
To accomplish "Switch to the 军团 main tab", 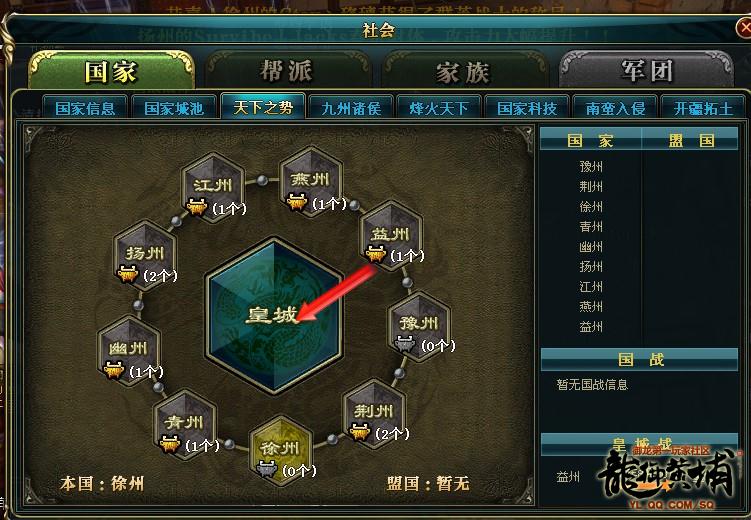I will (647, 71).
